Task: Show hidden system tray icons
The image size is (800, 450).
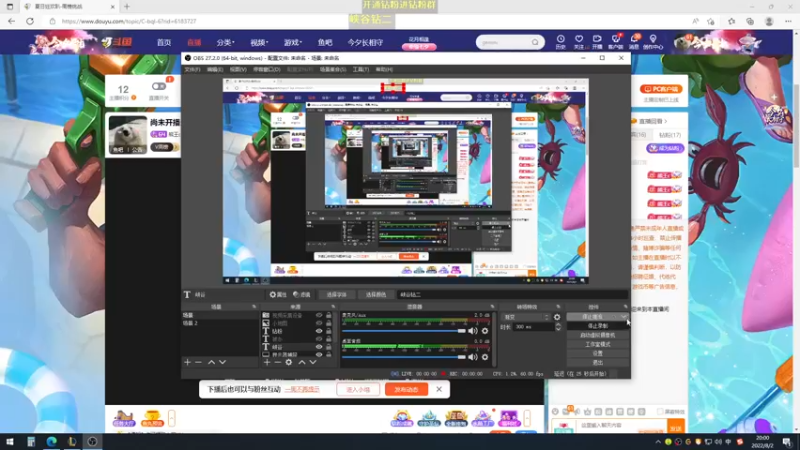Action: tap(658, 442)
